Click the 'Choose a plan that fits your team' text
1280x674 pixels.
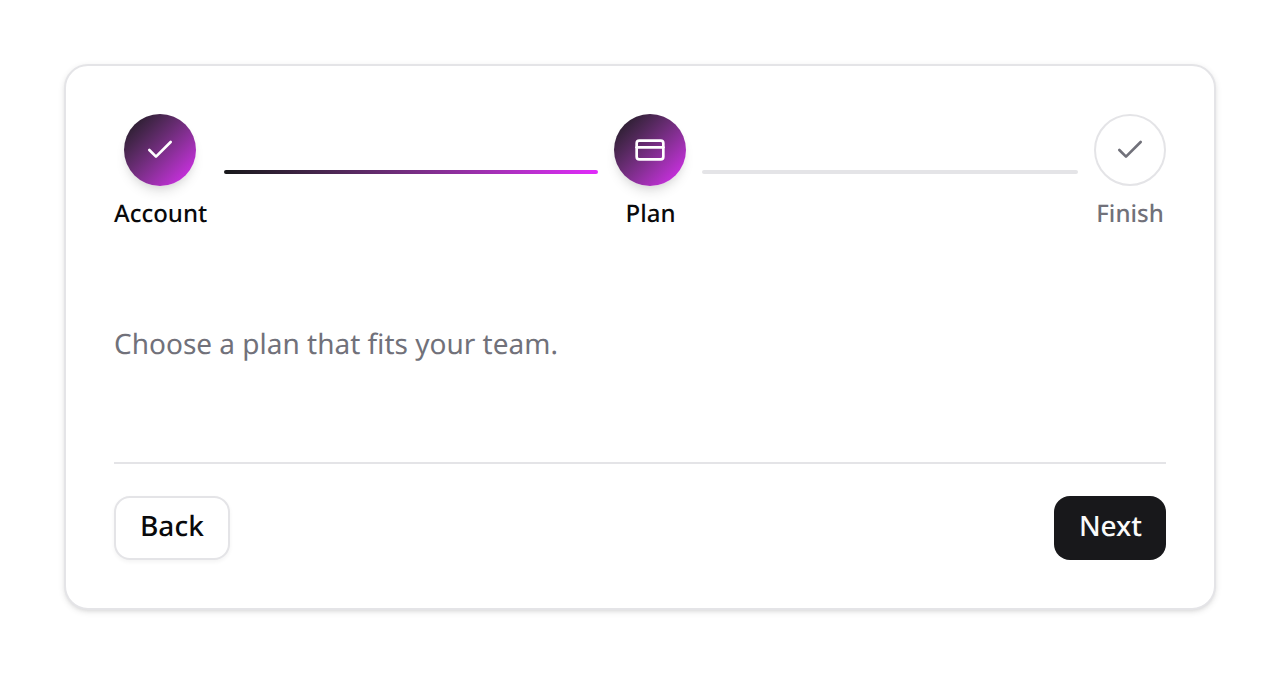pyautogui.click(x=336, y=345)
